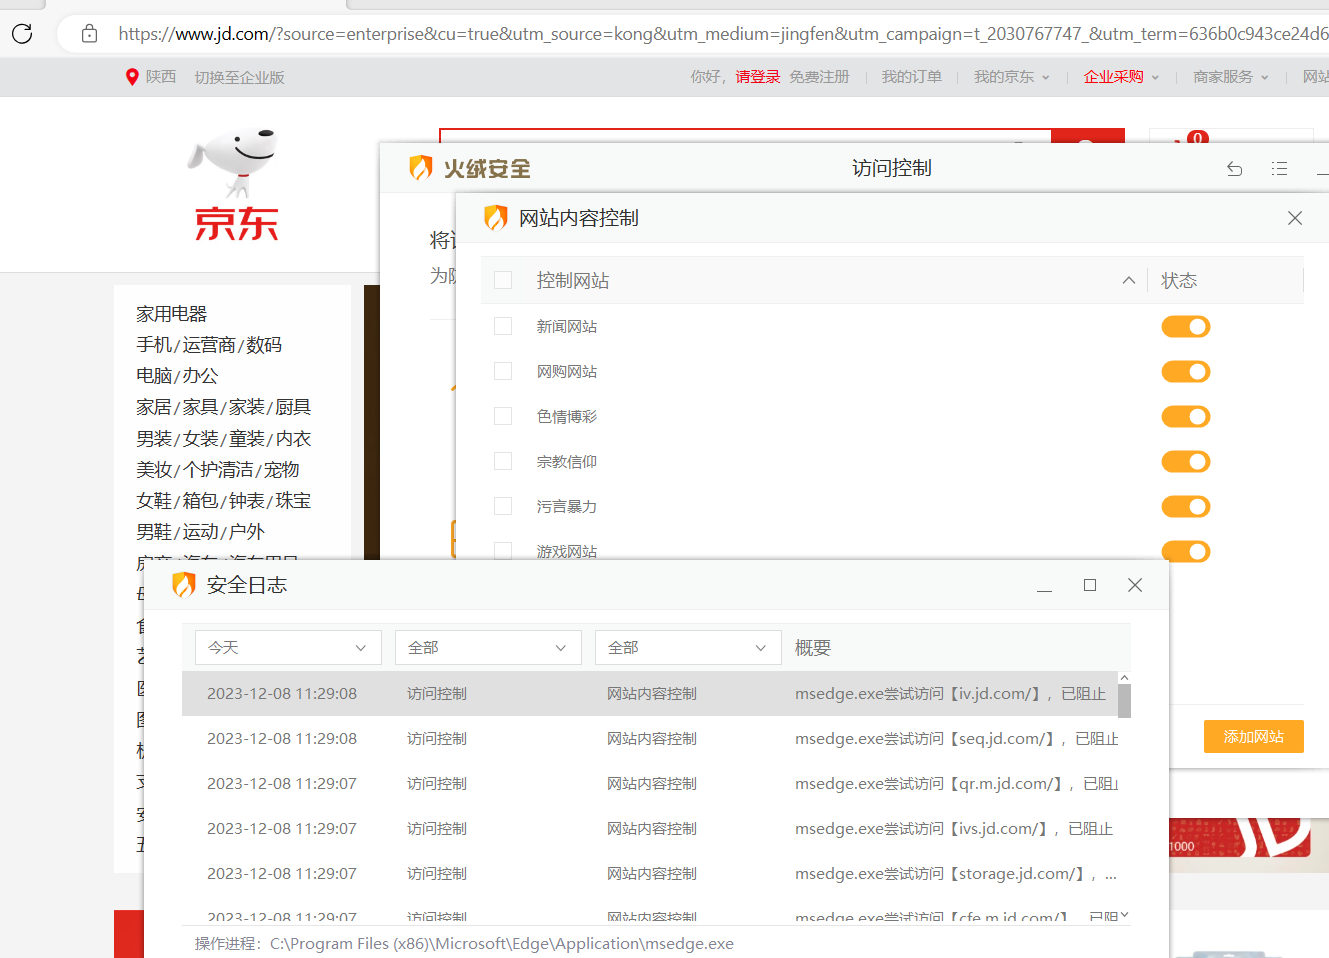1329x958 pixels.
Task: Click the back arrow in Huorong access control
Action: (1235, 169)
